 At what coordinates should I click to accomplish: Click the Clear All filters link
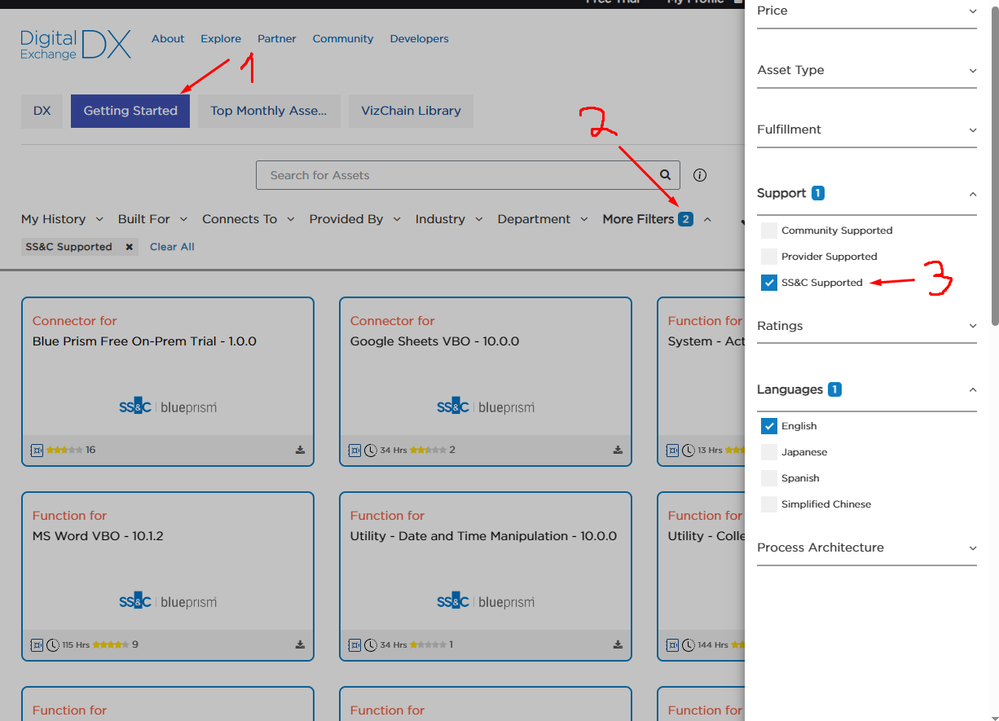(x=172, y=247)
